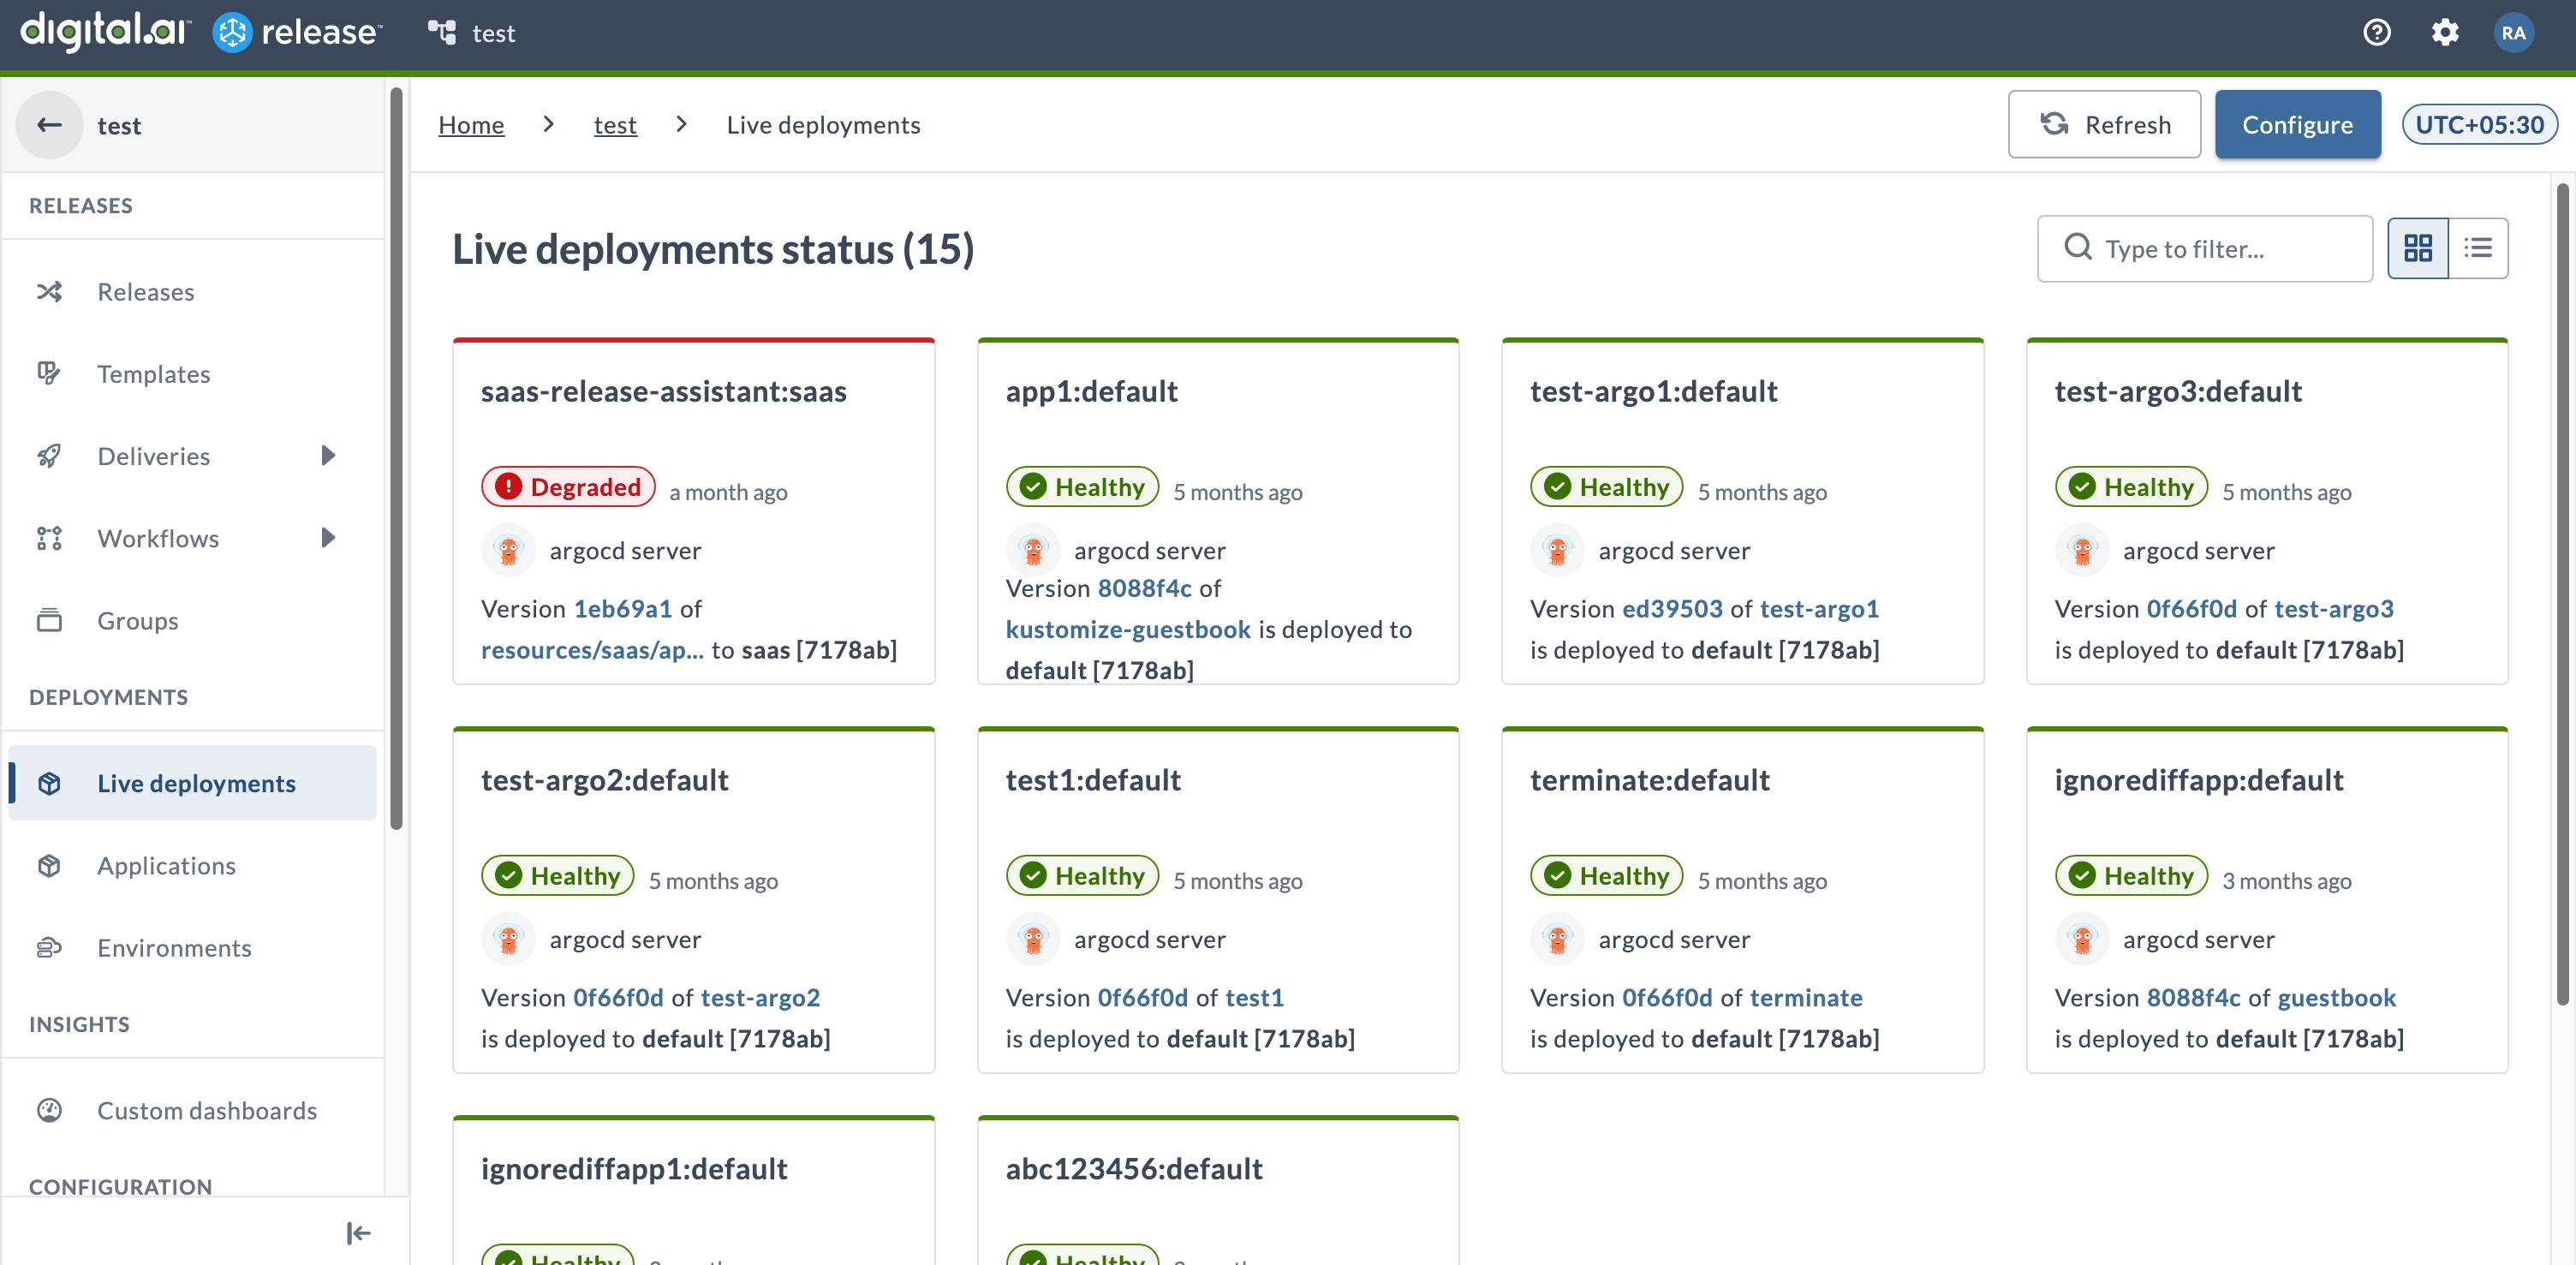Open Environments in the sidebar
The image size is (2576, 1265).
[190, 947]
